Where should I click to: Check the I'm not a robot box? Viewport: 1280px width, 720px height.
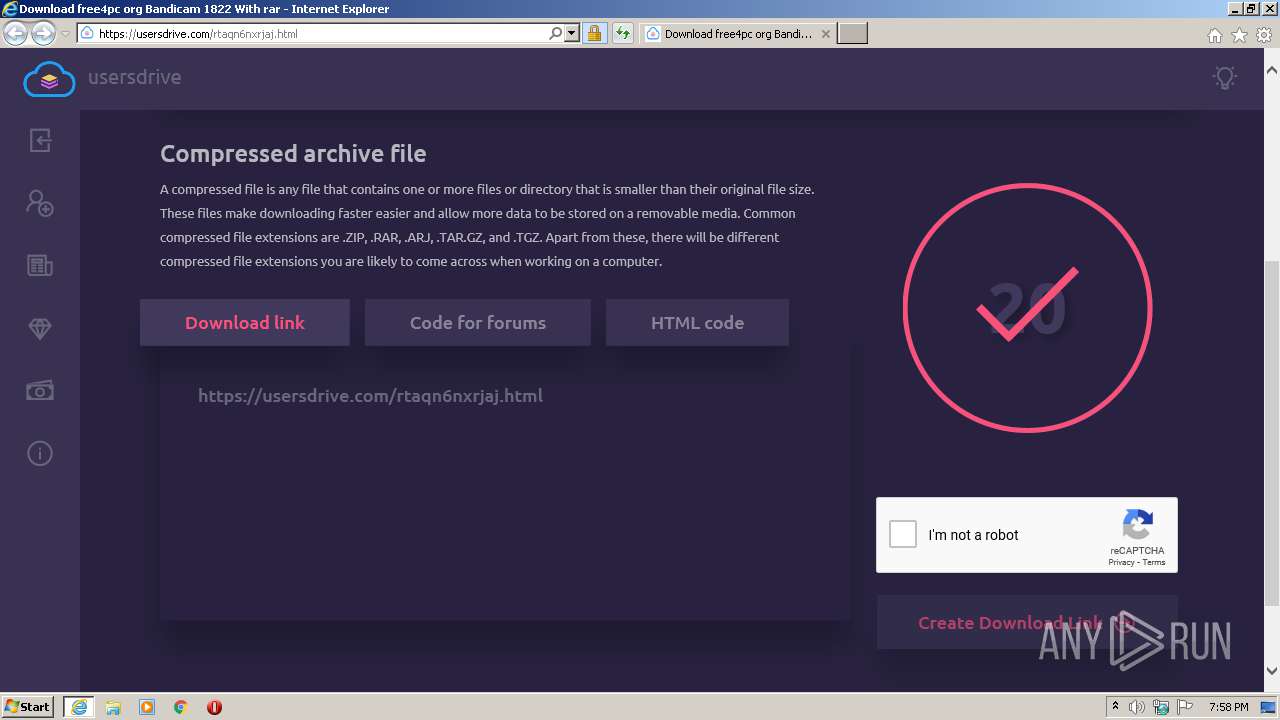[x=903, y=534]
